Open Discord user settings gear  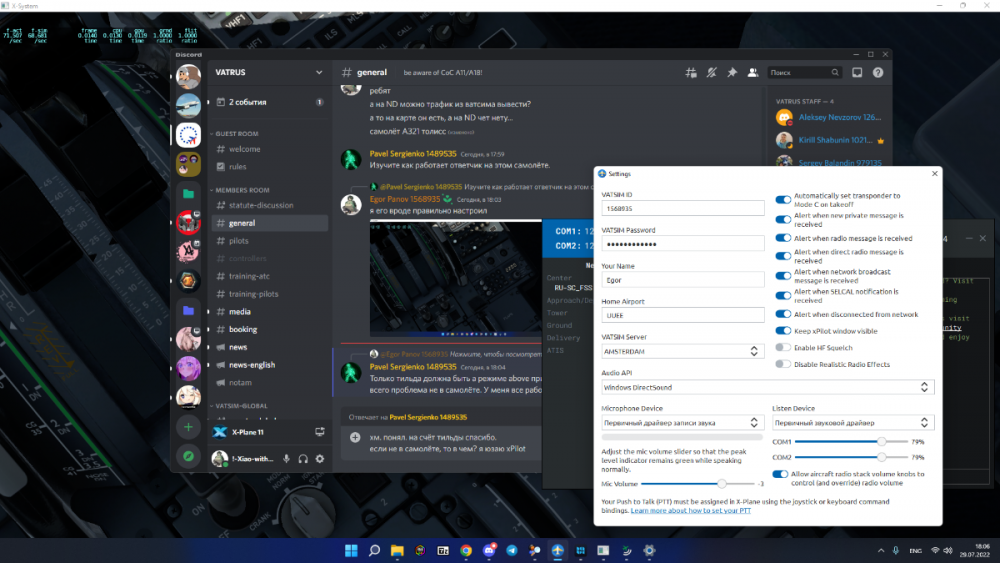(x=320, y=459)
